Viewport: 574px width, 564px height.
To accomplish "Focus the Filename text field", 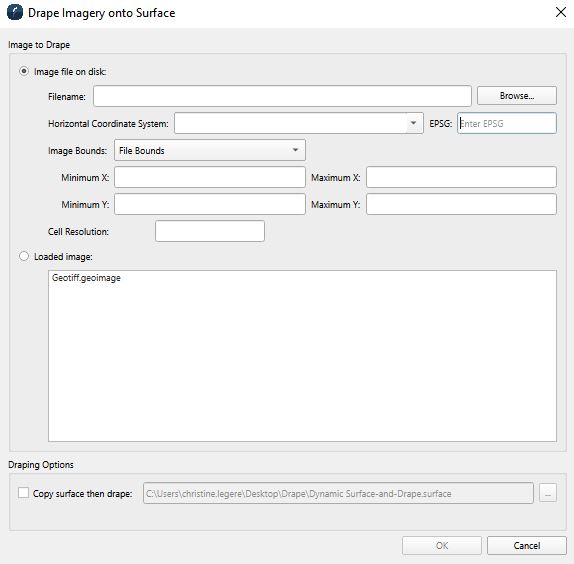I will [x=282, y=96].
